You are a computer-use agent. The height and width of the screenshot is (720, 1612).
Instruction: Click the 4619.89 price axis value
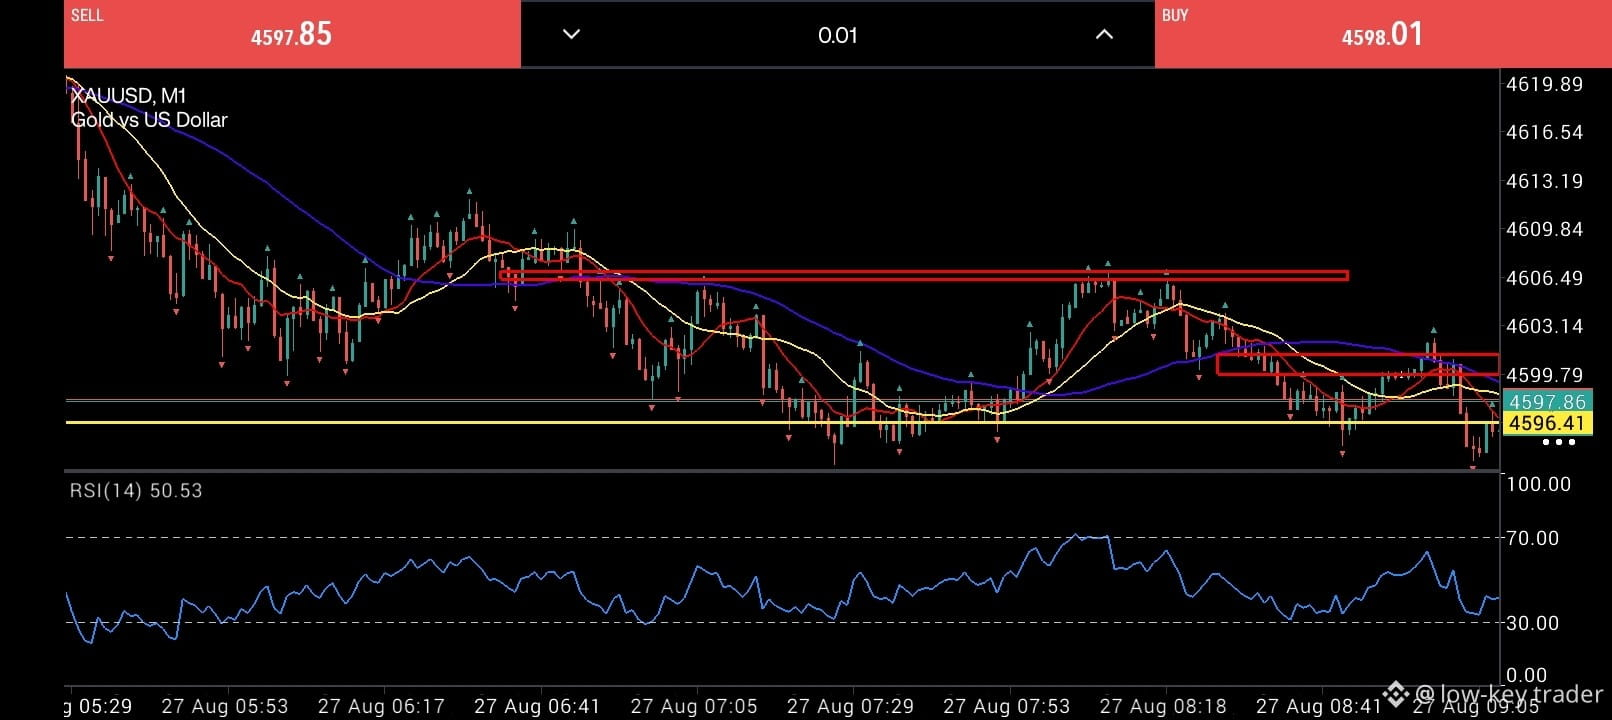(1544, 84)
